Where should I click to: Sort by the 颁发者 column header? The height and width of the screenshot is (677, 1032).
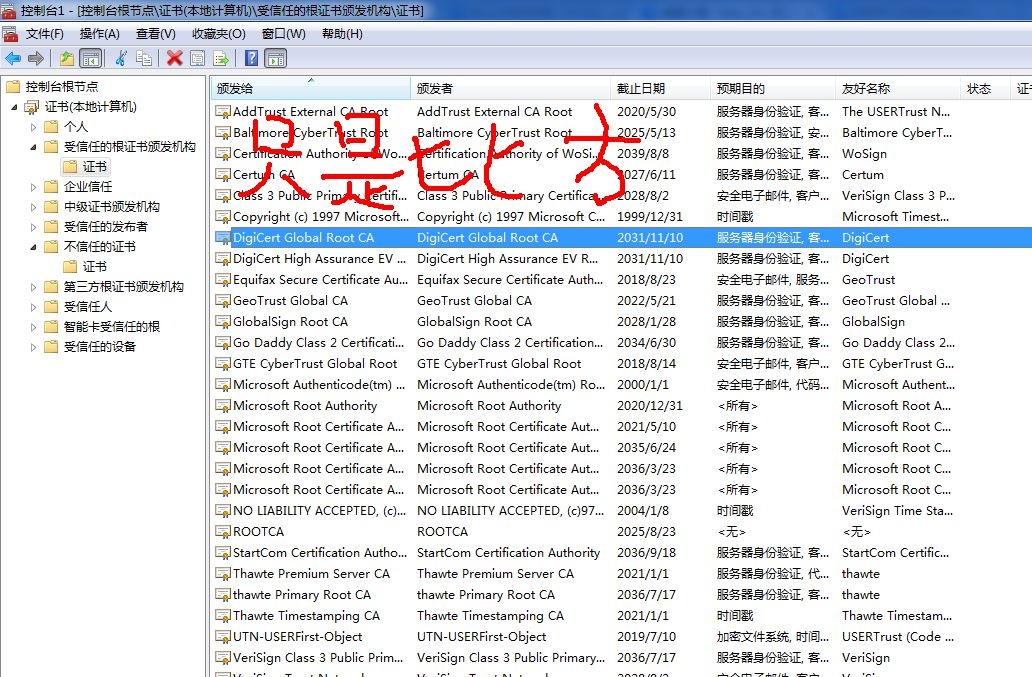pos(511,88)
